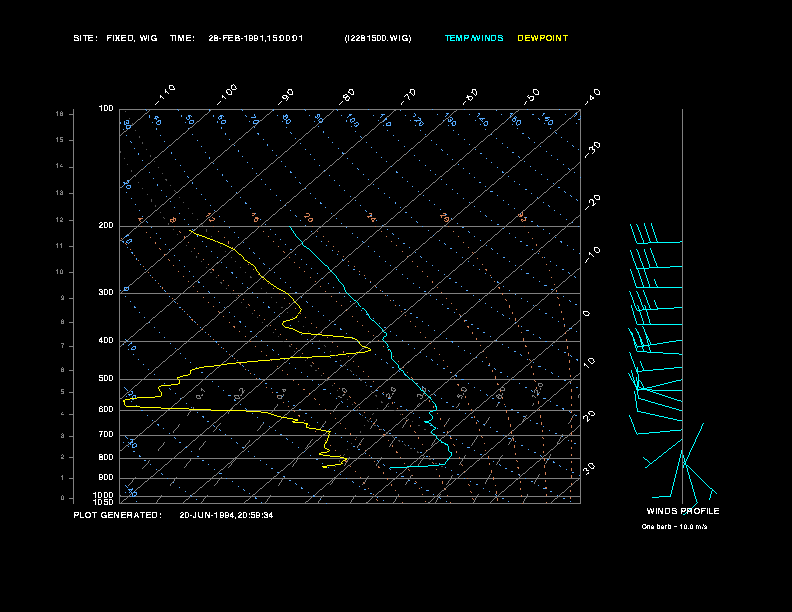The height and width of the screenshot is (612, 792).
Task: Click the 11 km height axis label
Action: 60,246
